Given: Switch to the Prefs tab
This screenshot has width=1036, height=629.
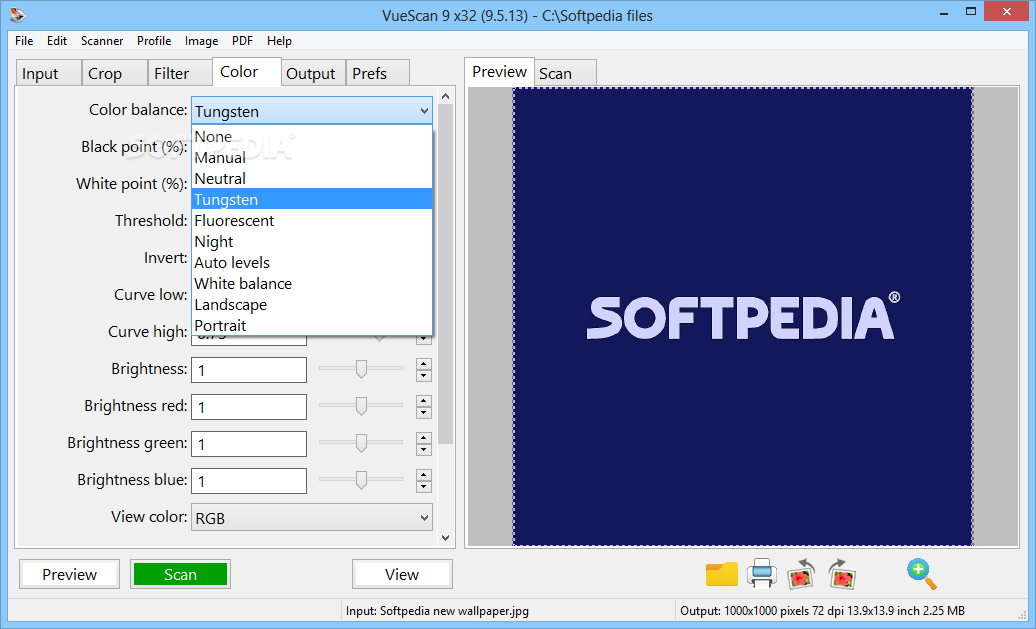Looking at the screenshot, I should [x=378, y=73].
